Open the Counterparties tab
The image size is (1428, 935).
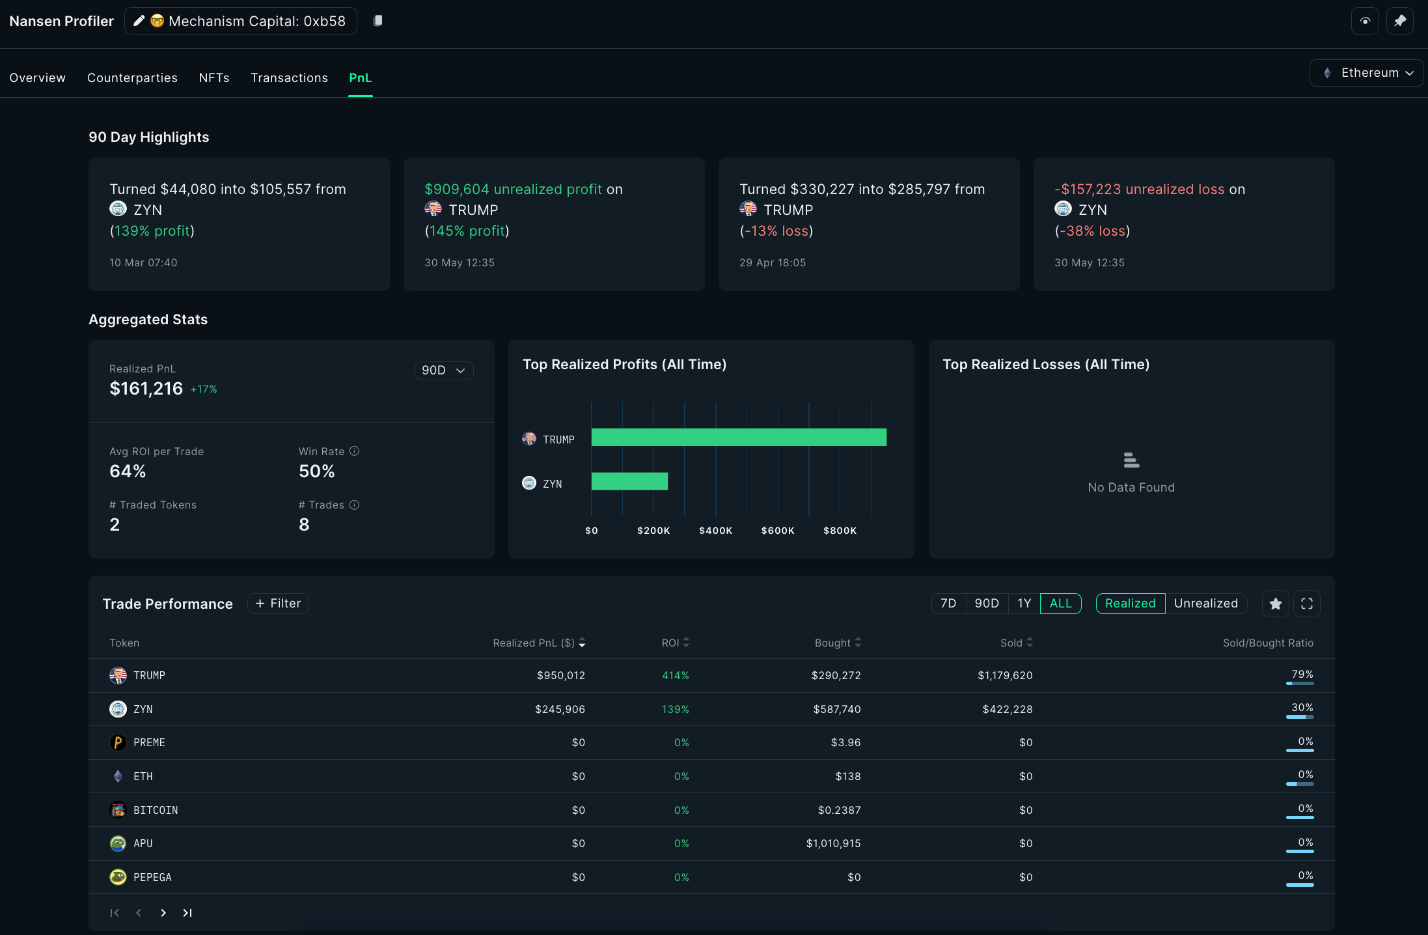[132, 77]
